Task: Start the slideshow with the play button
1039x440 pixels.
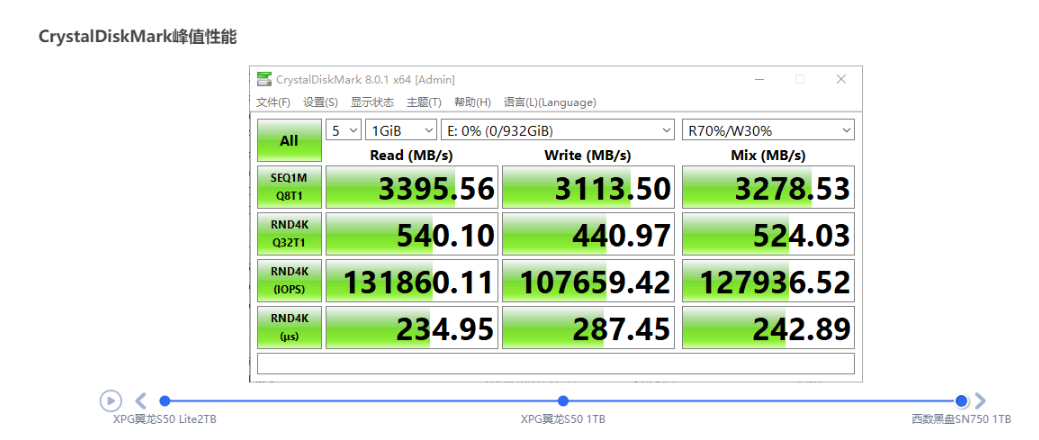Action: (111, 400)
